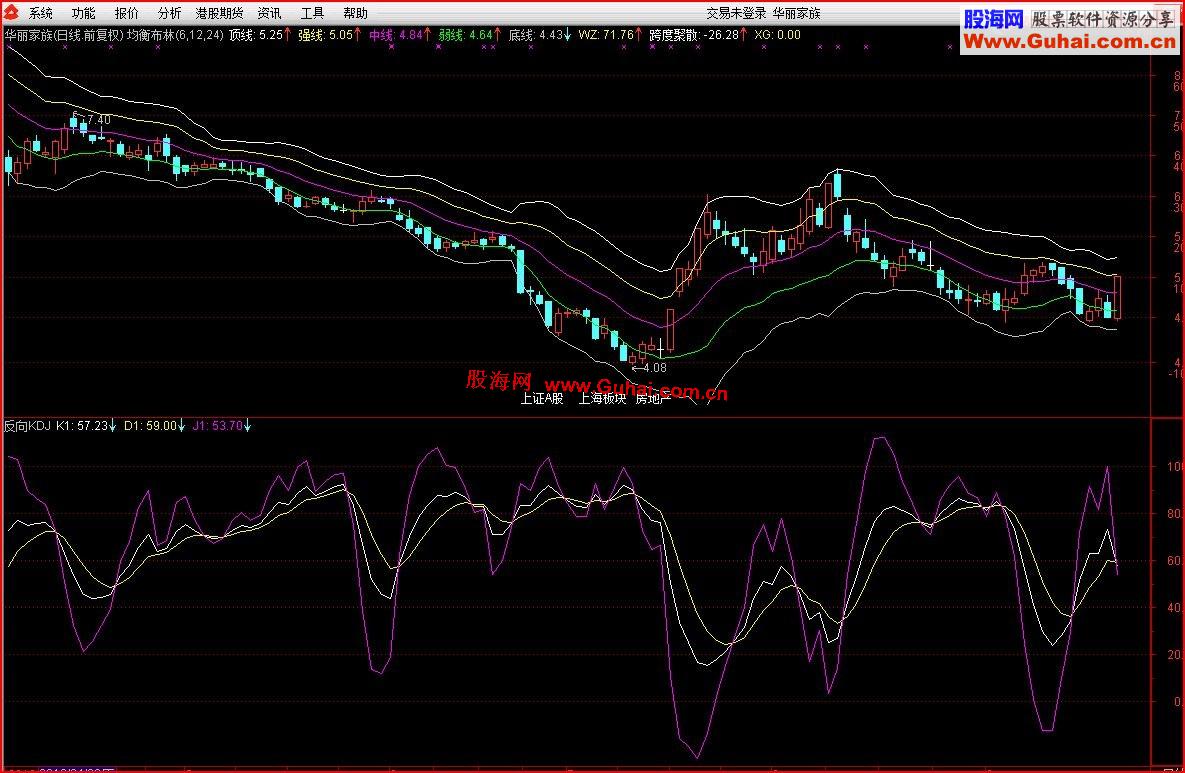Viewport: 1185px width, 773px height.
Task: Open the 报价 menu
Action: (127, 13)
